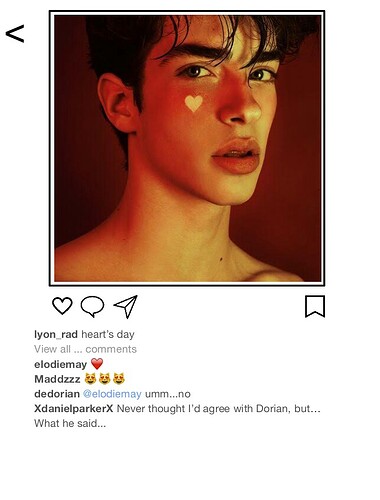Save the post with the bookmark icon
The width and height of the screenshot is (380, 500).
click(x=315, y=306)
